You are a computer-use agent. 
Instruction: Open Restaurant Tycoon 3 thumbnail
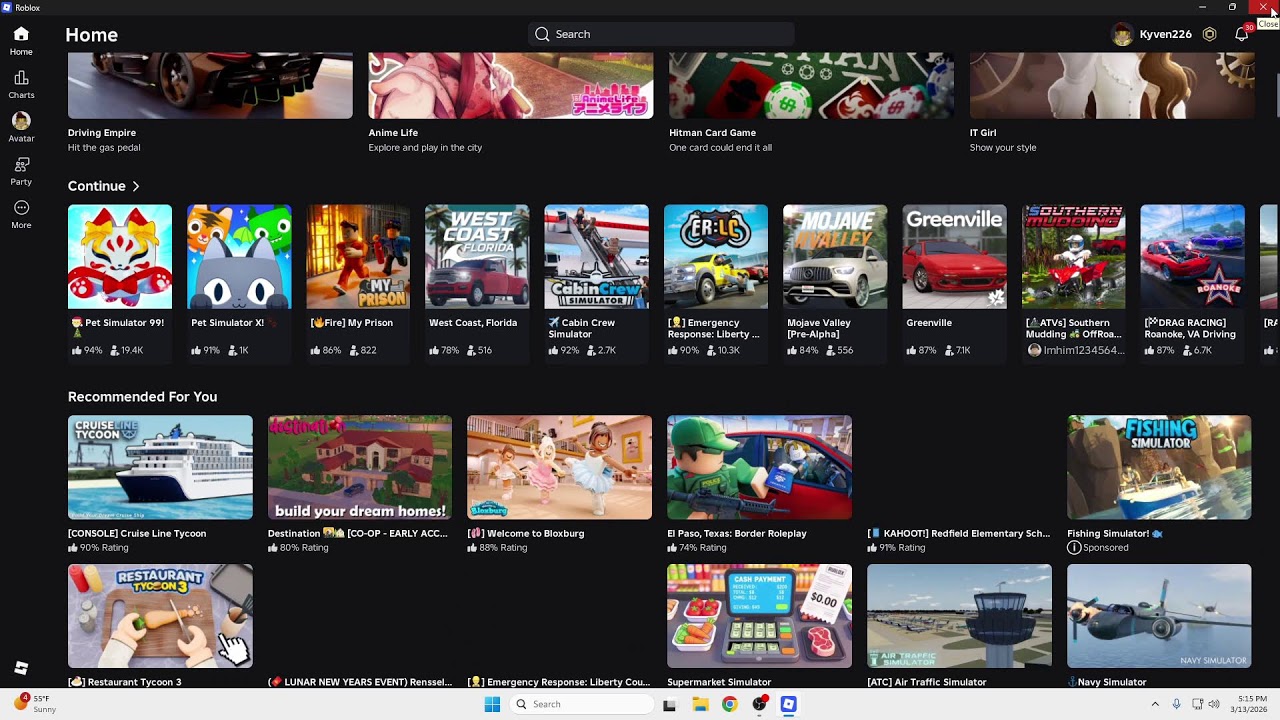pos(160,616)
